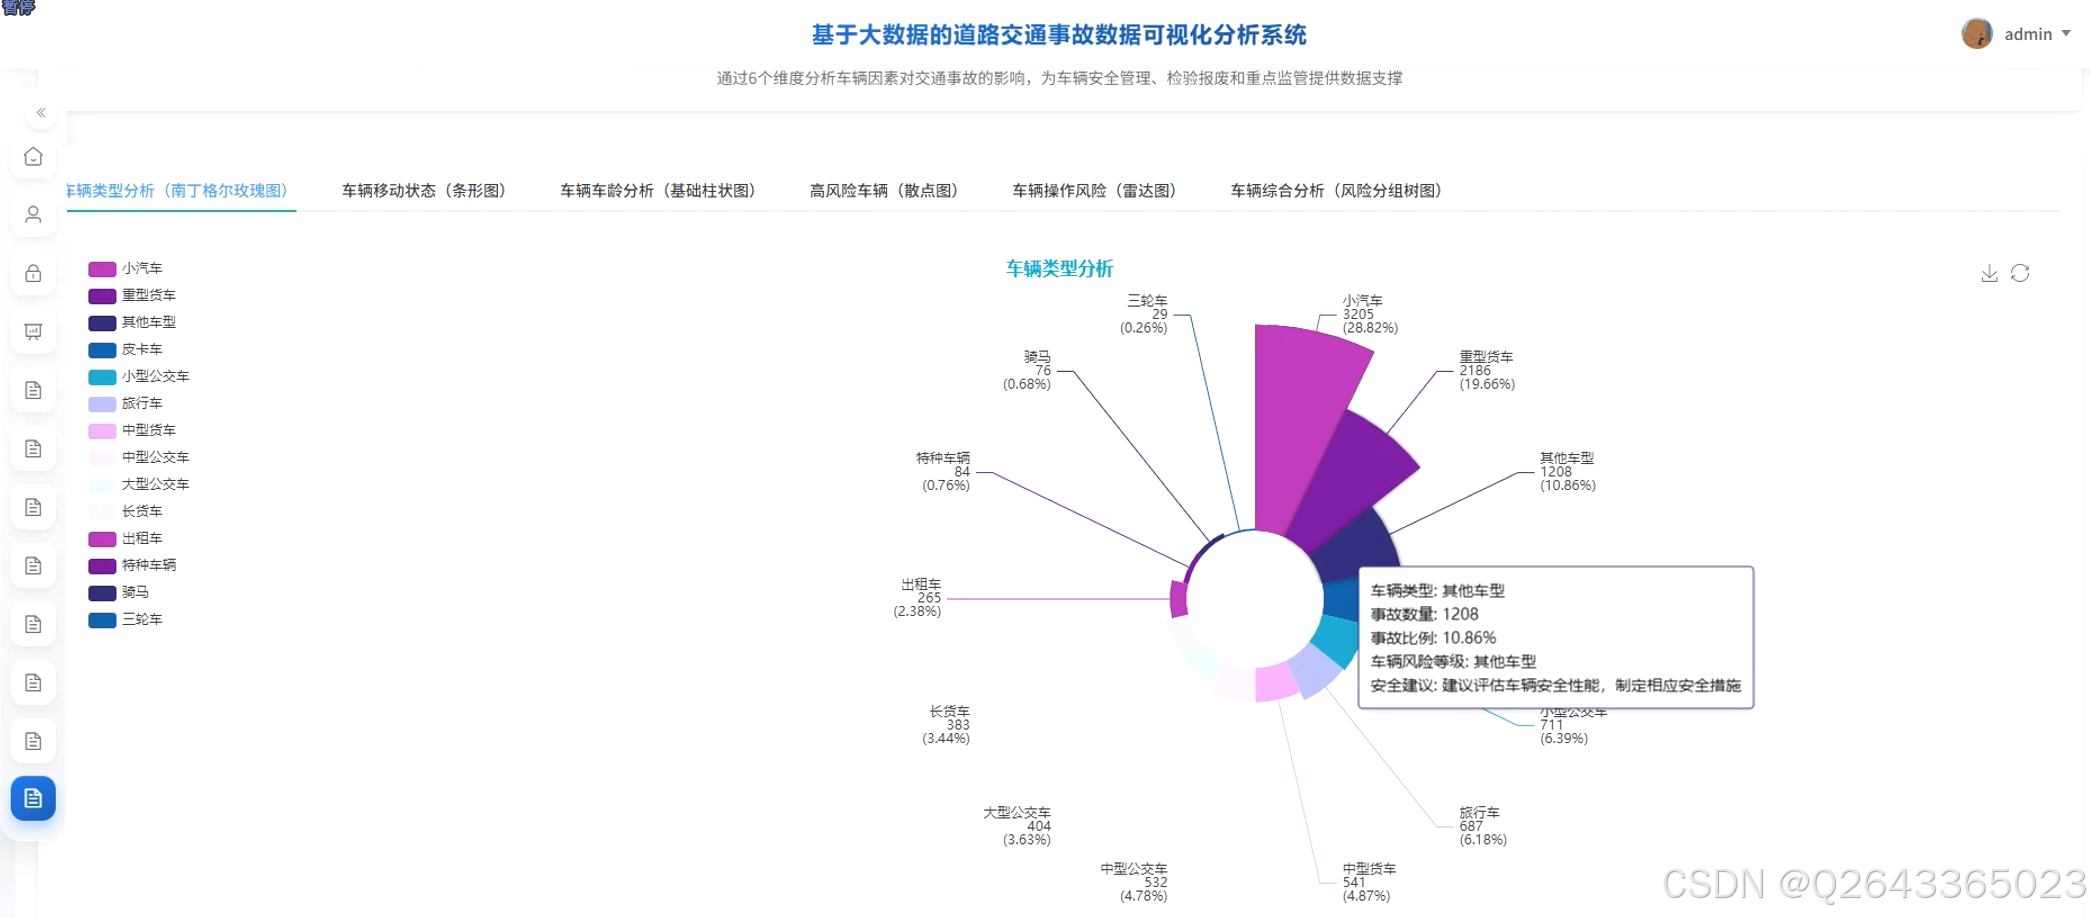This screenshot has width=2091, height=918.
Task: Click the lock icon in sidebar
Action: 33,272
